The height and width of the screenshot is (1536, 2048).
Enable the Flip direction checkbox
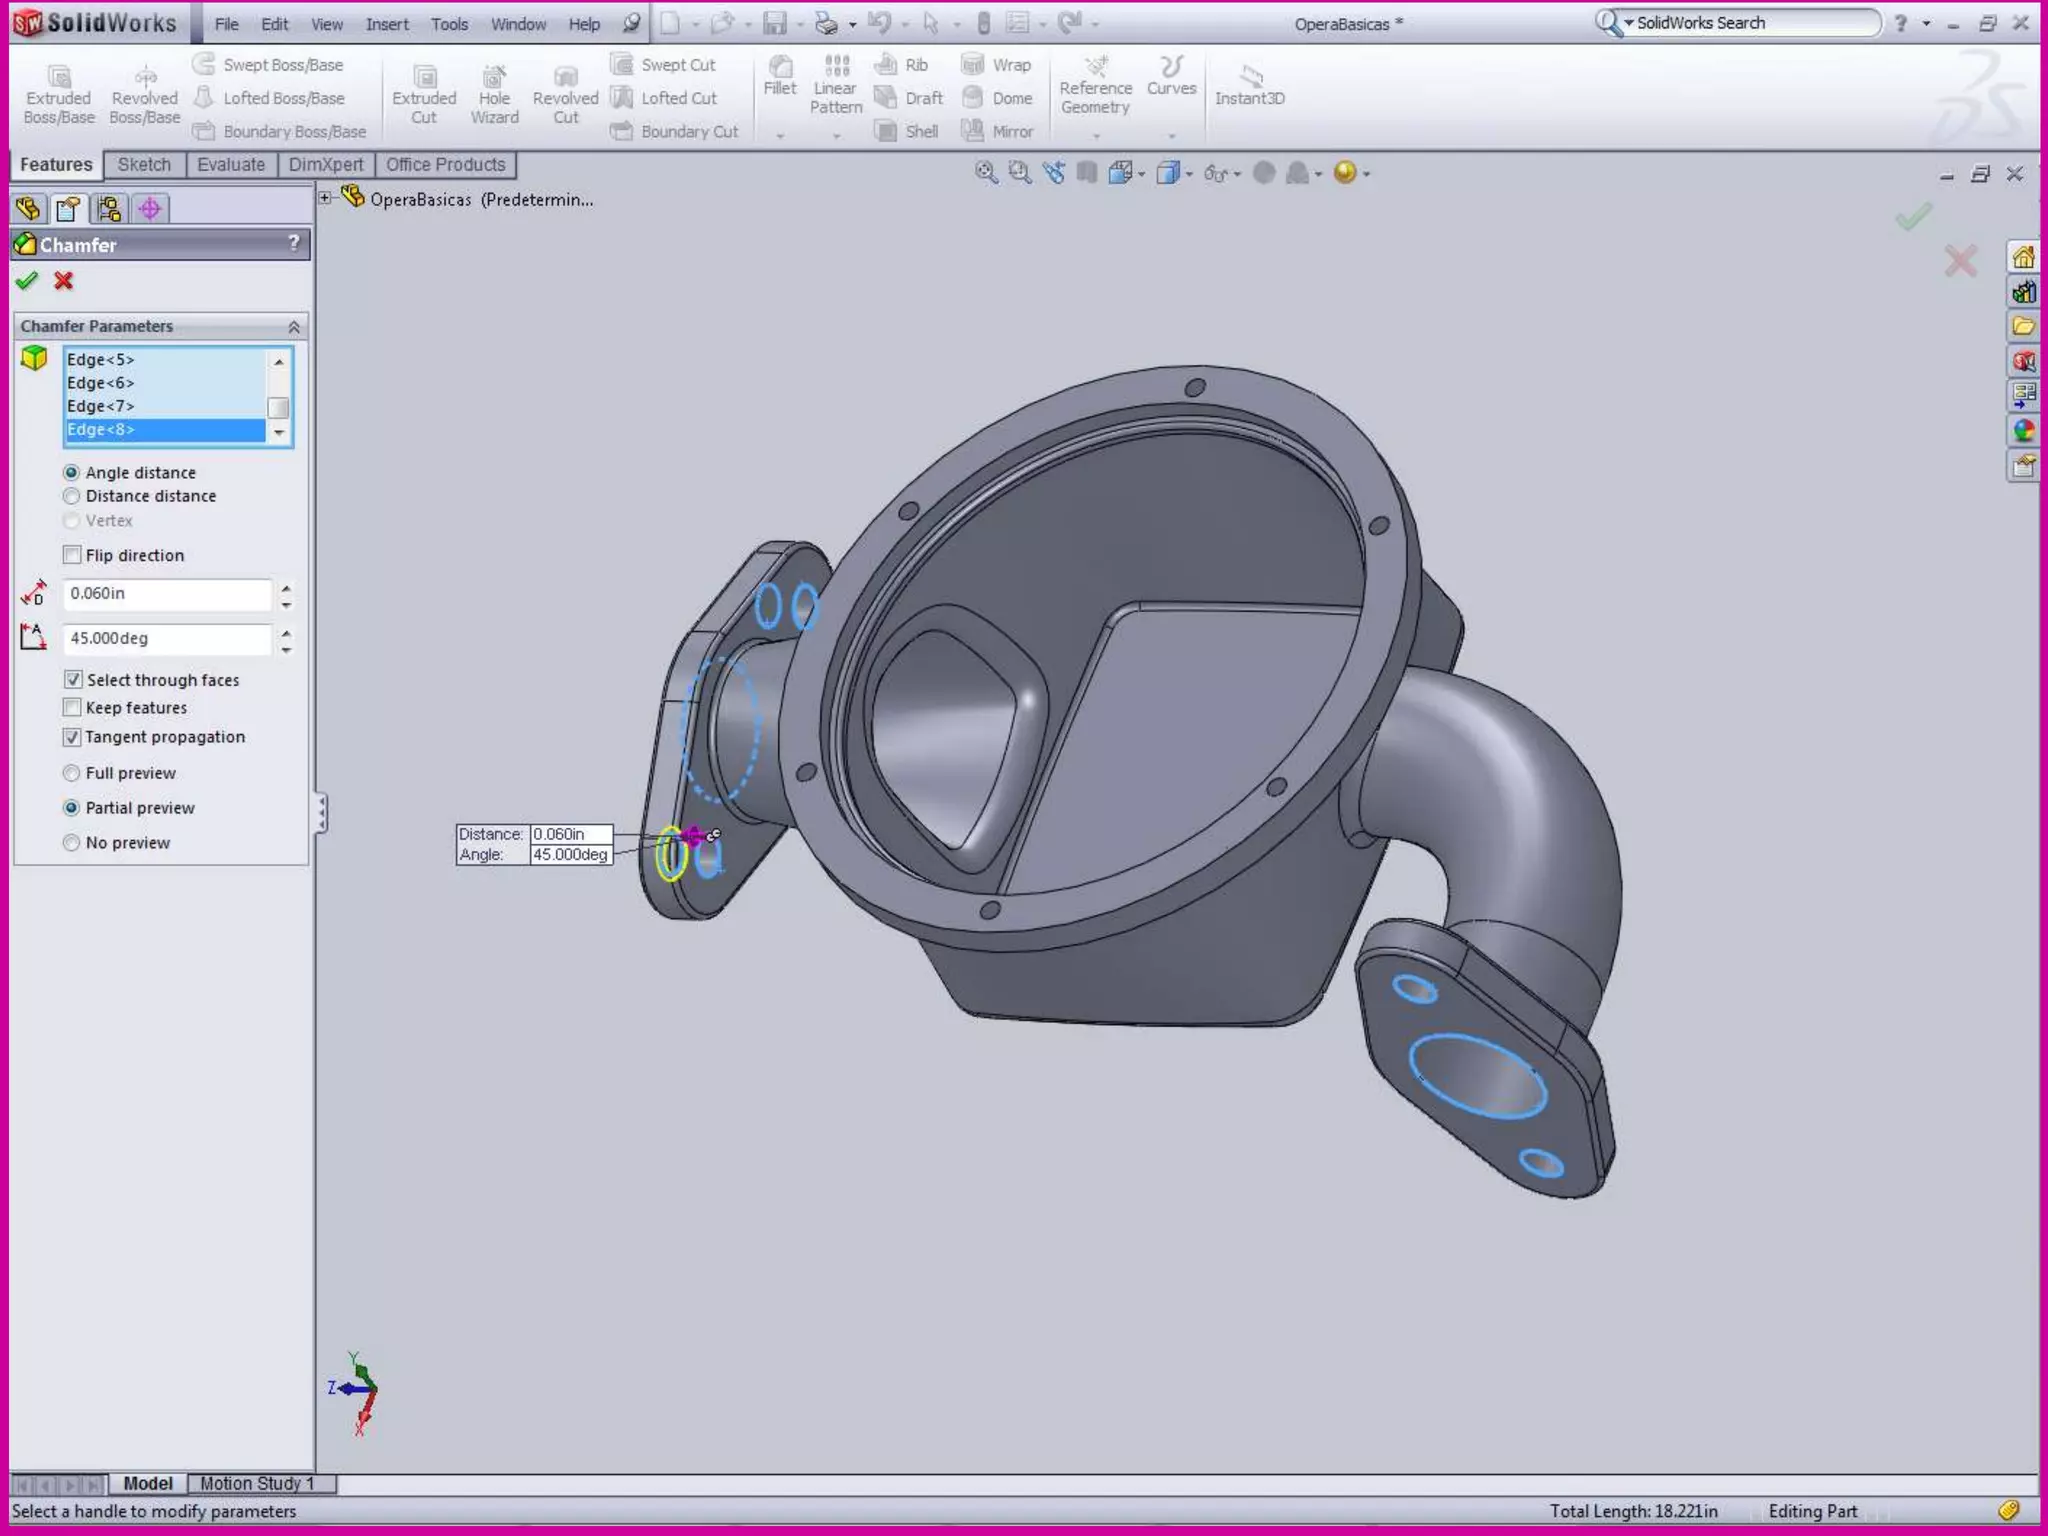[72, 555]
